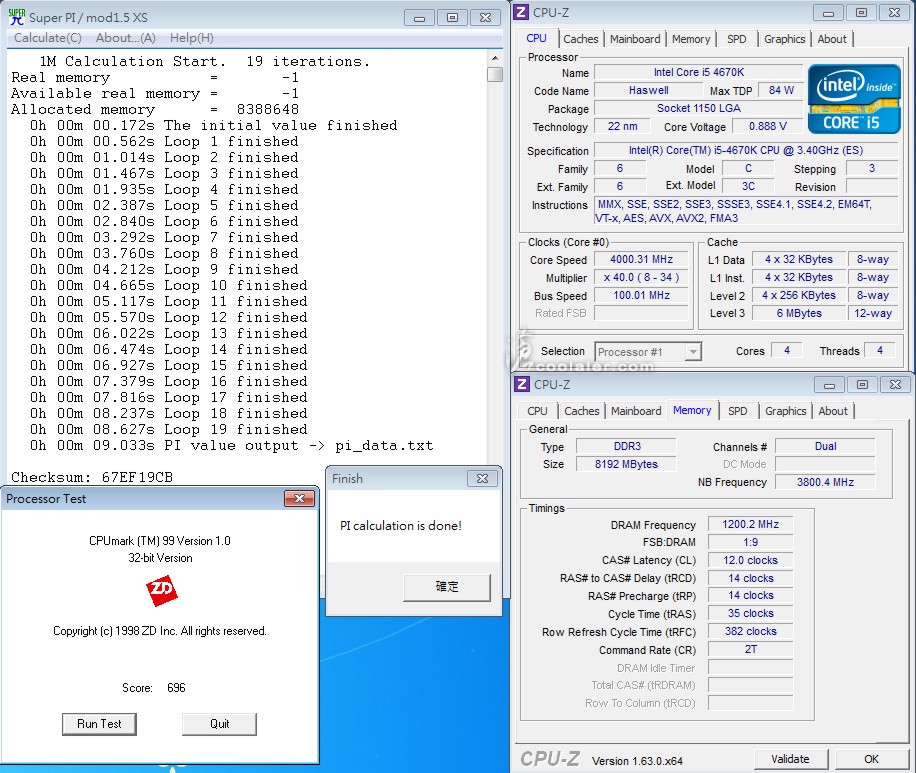916x773 pixels.
Task: Minimize the Super PI window
Action: point(419,18)
